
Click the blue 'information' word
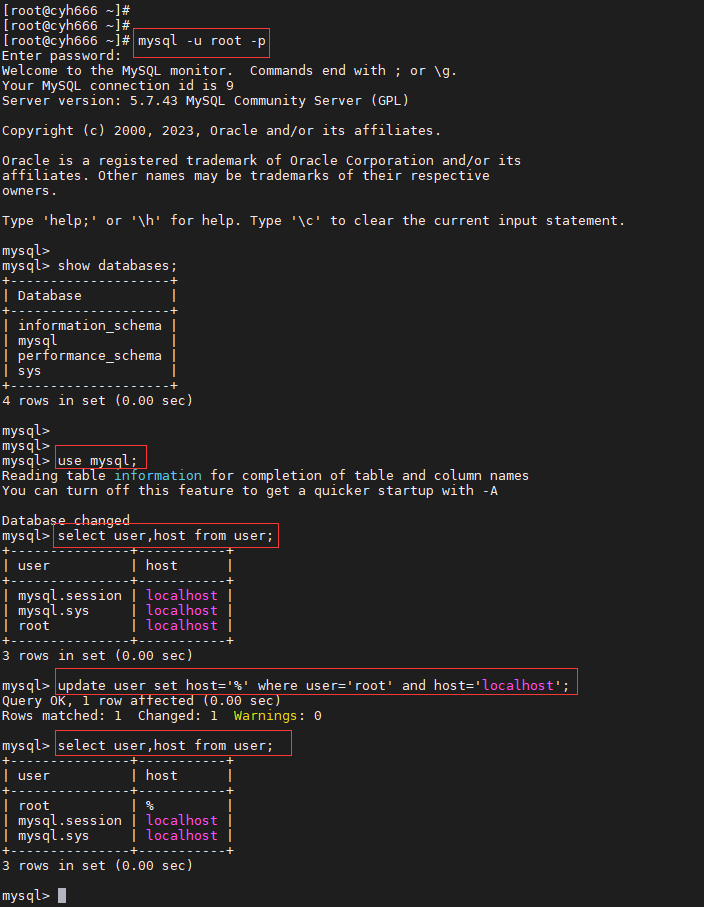point(158,475)
